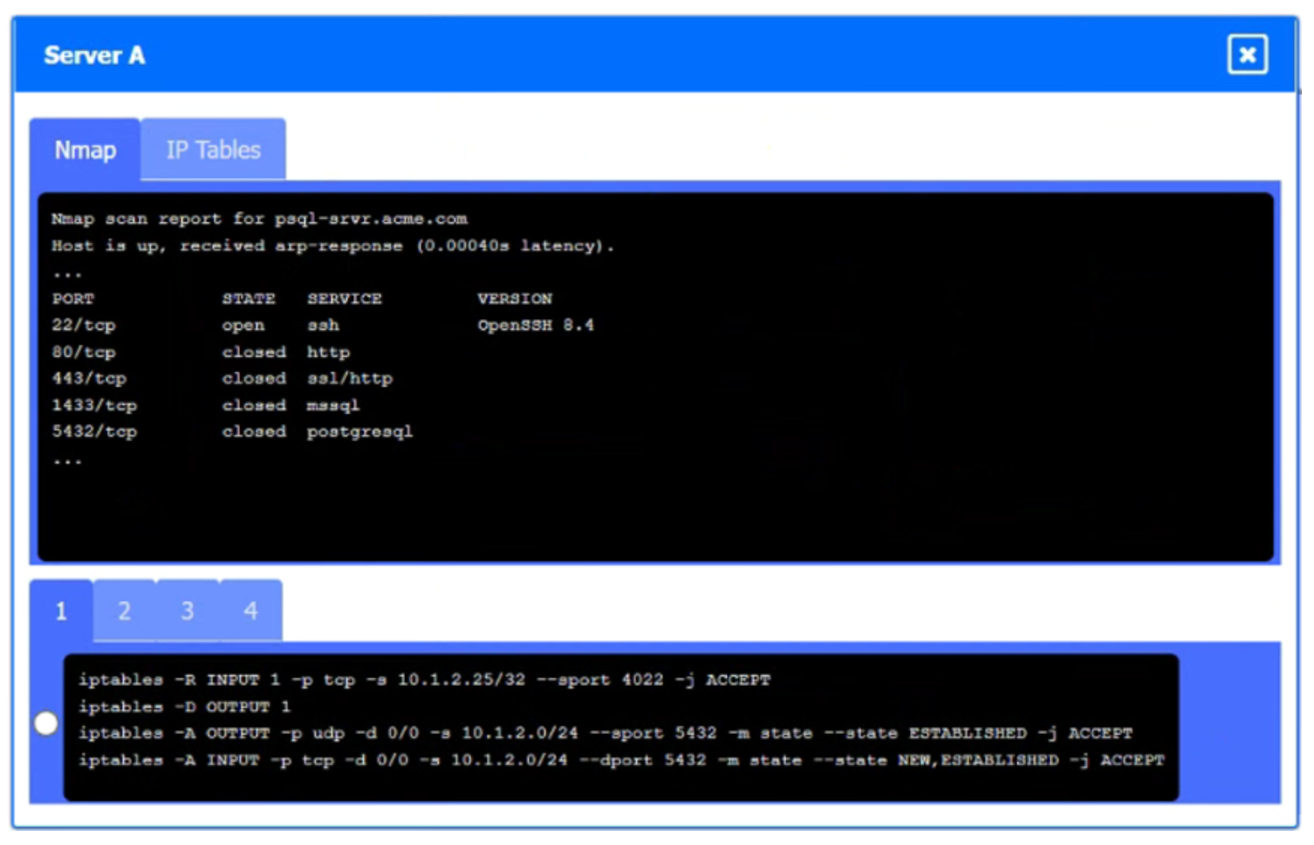Click the 80/tcp closed http row

pyautogui.click(x=200, y=353)
